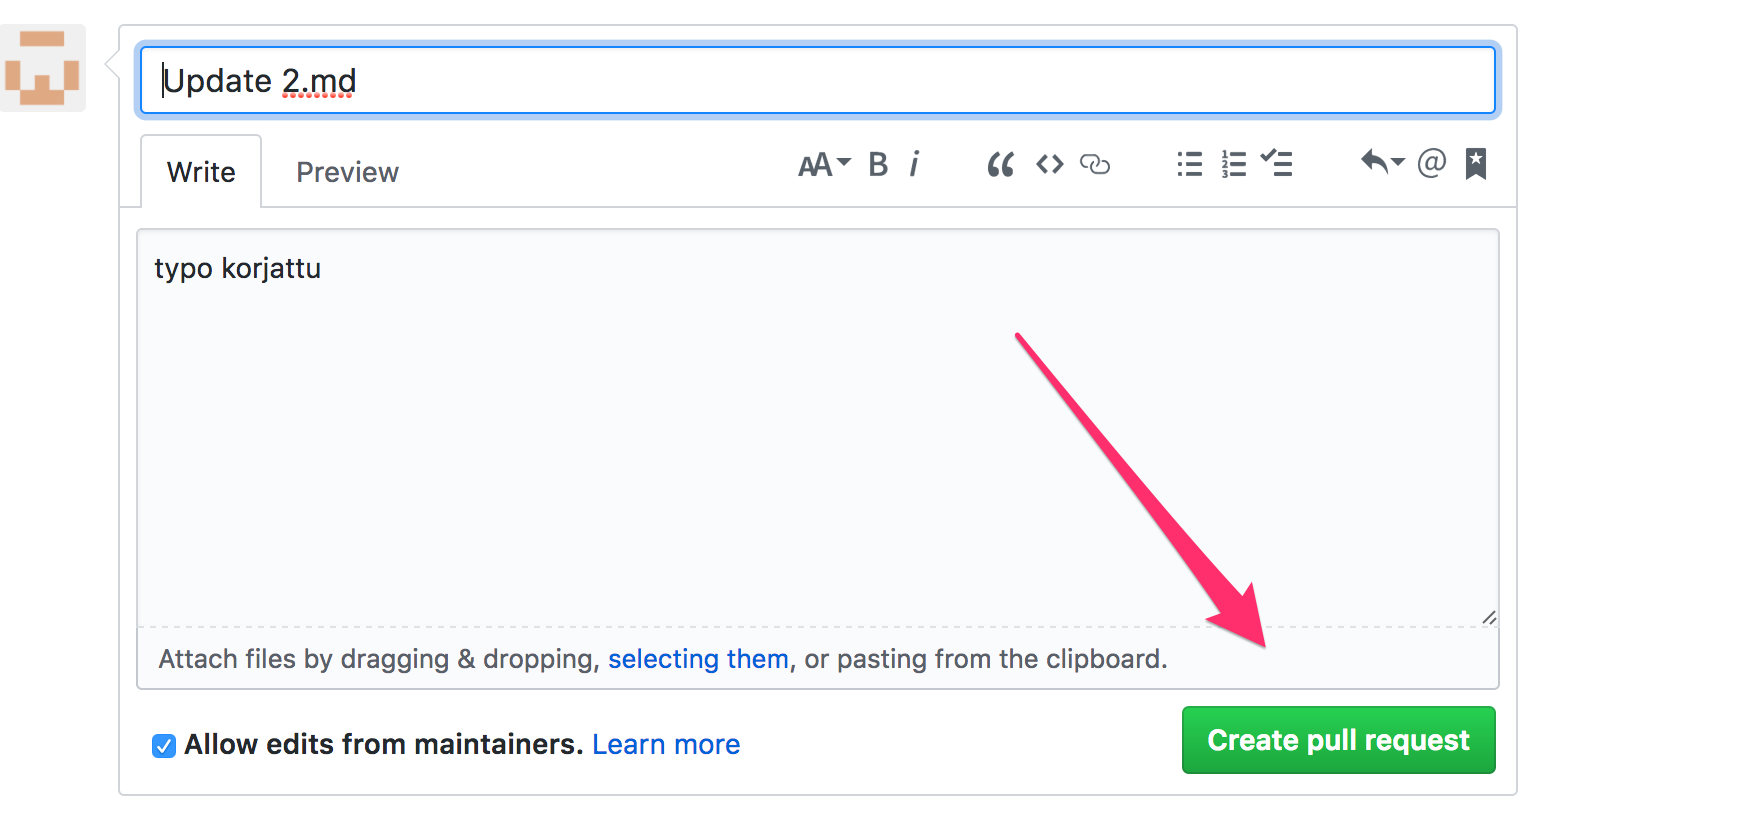
Task: Open the header text size dropdown
Action: (823, 164)
